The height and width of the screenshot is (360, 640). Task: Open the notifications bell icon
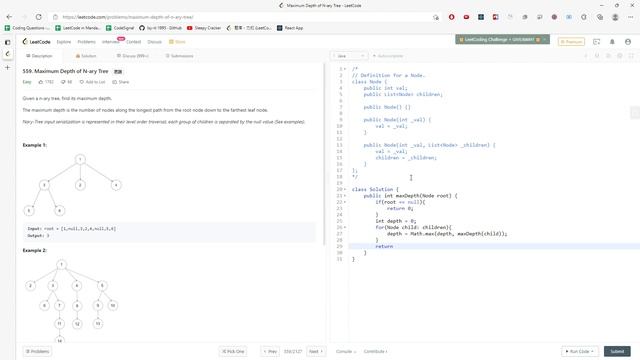612,42
